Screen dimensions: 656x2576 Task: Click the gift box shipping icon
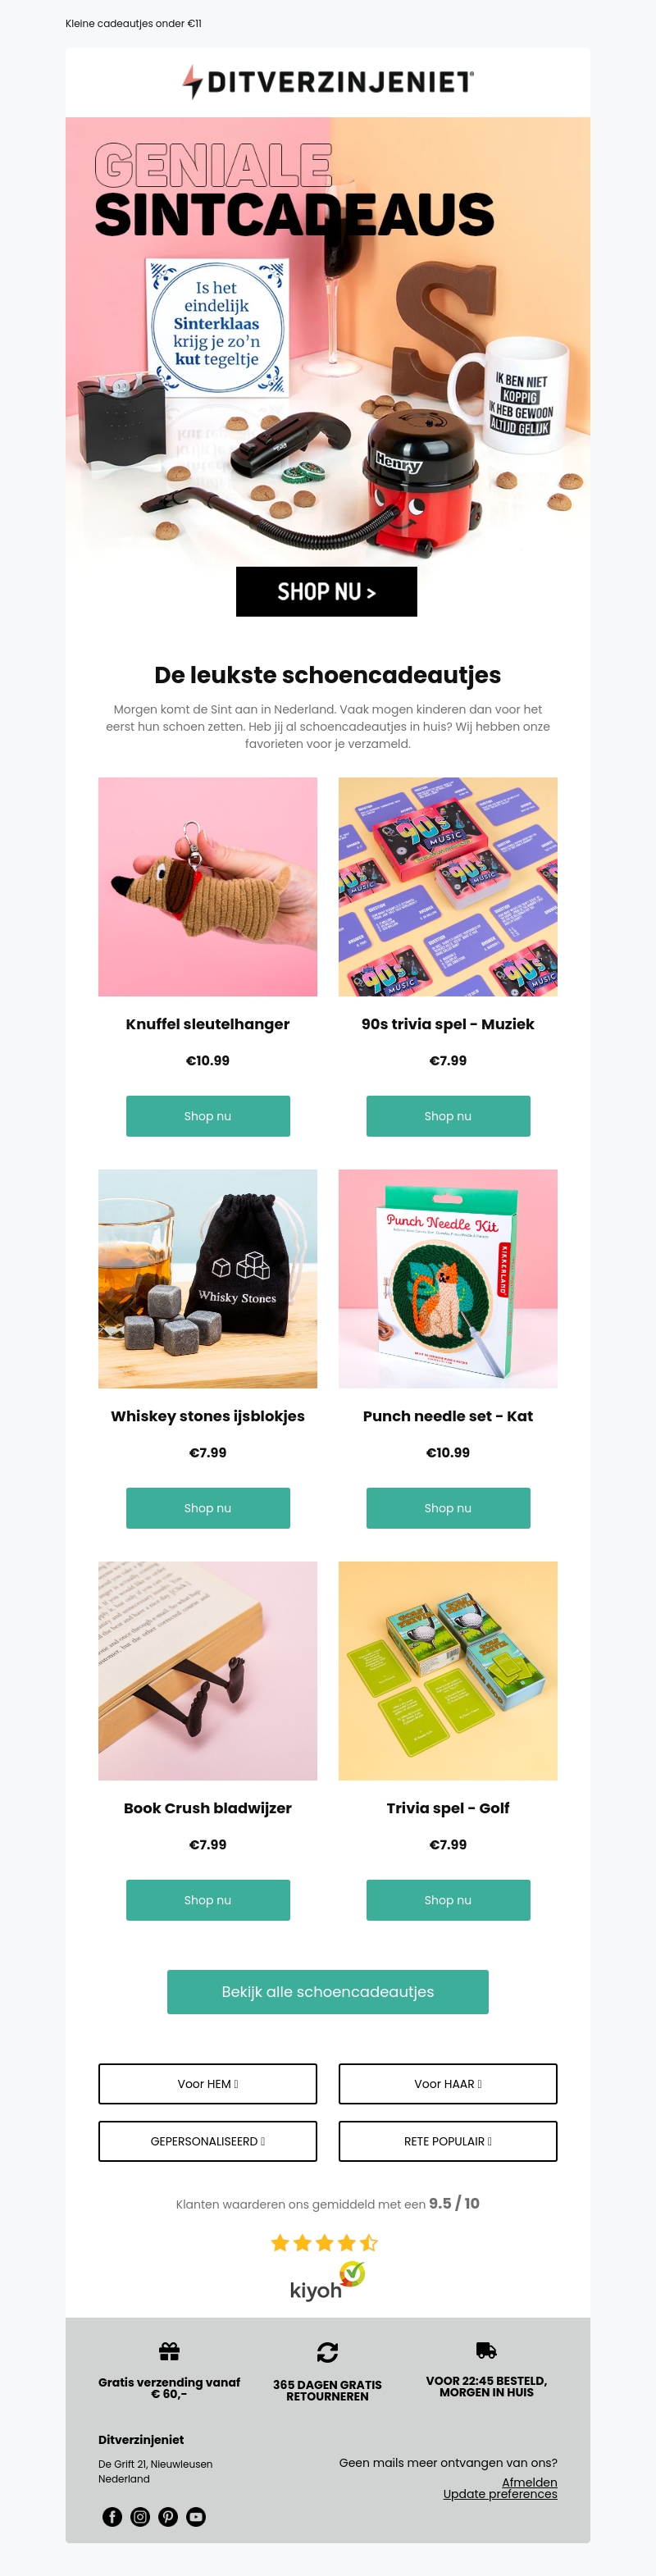(x=169, y=2350)
